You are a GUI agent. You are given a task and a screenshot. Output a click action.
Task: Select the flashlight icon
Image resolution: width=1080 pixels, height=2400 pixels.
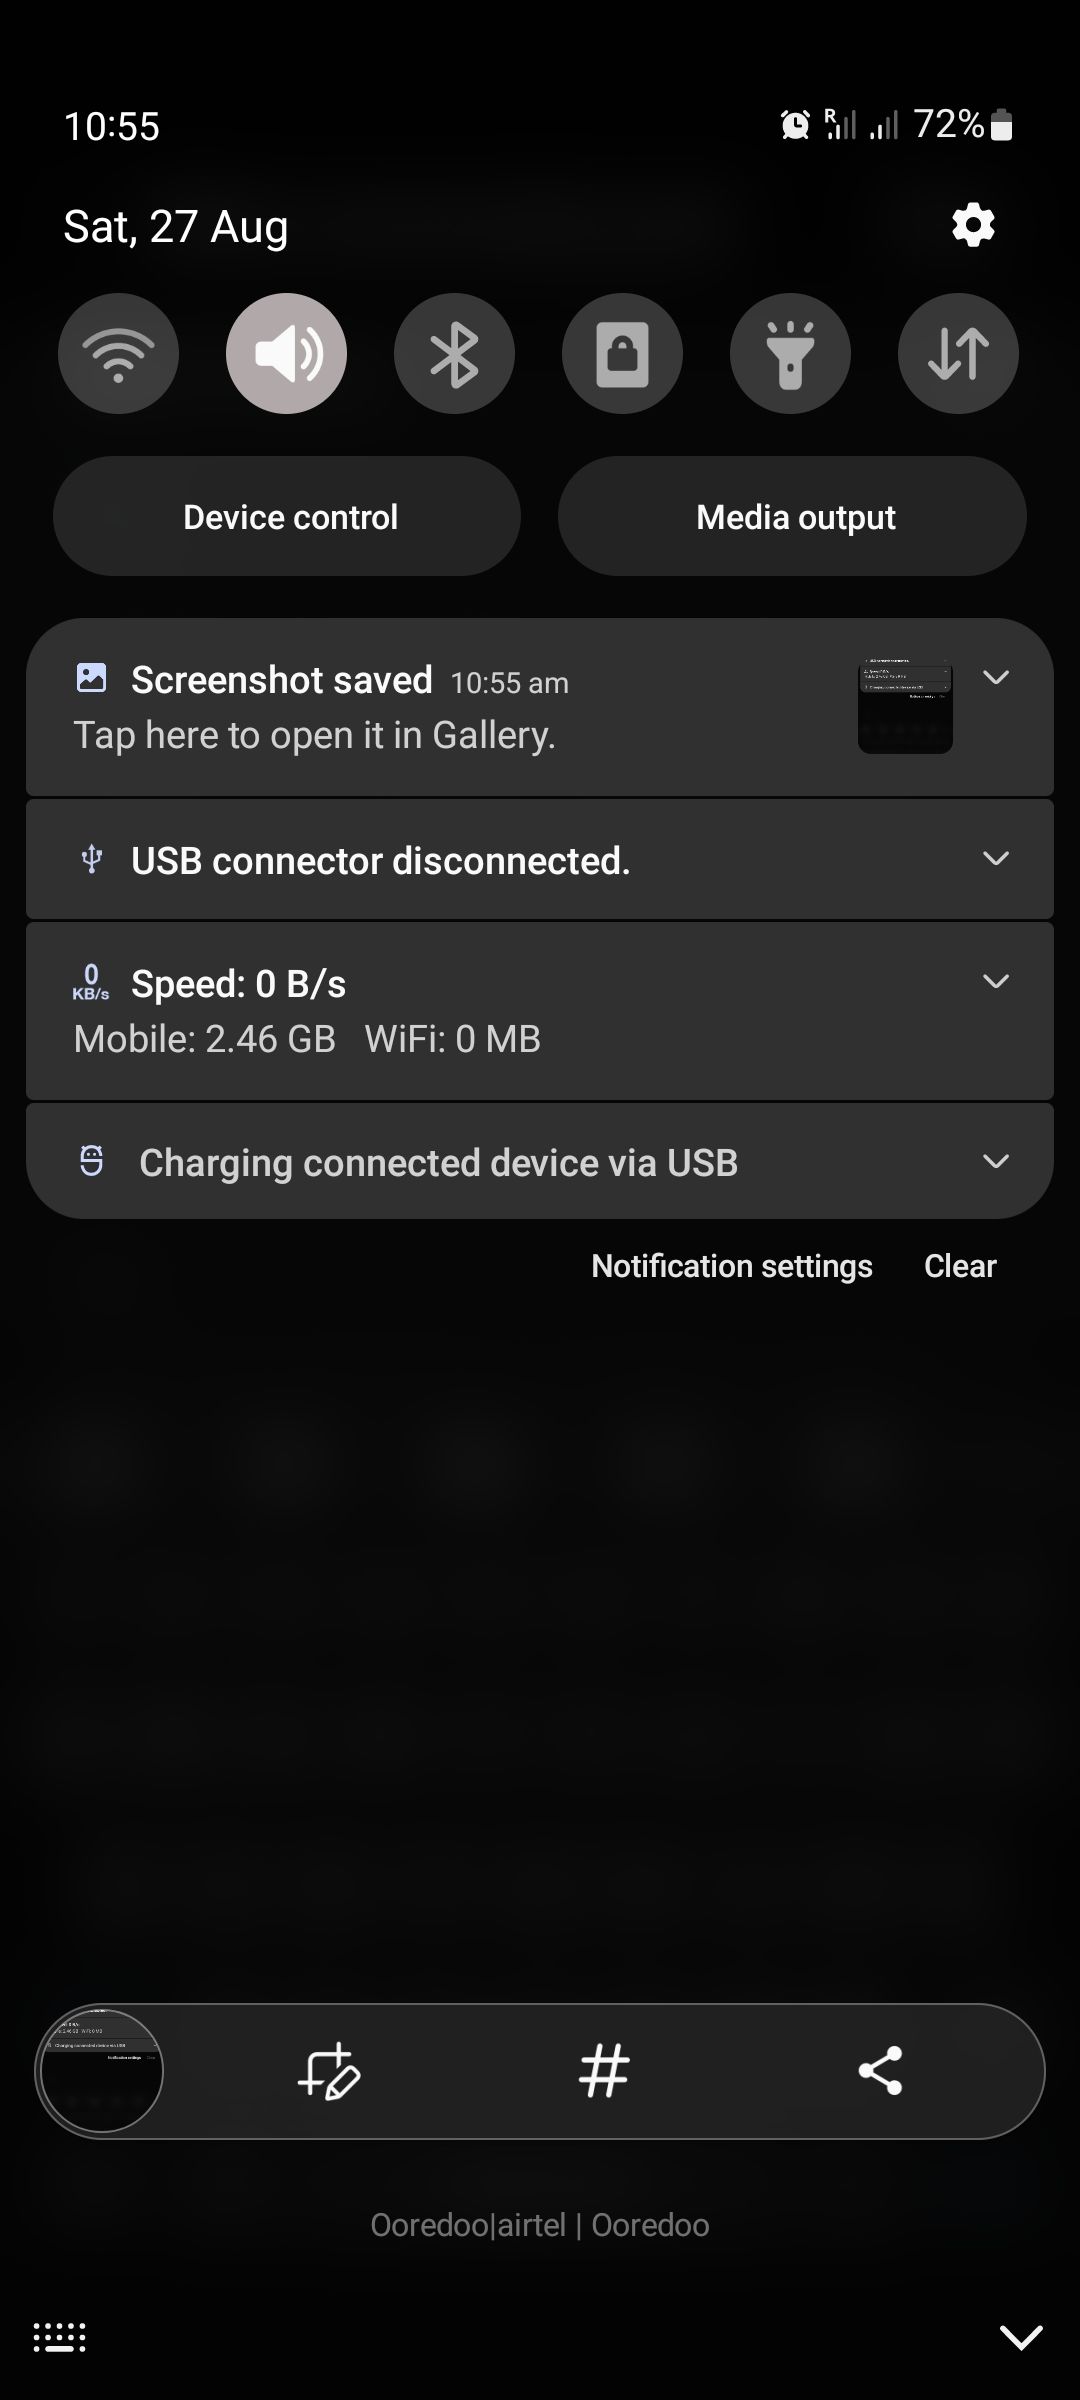coord(789,353)
